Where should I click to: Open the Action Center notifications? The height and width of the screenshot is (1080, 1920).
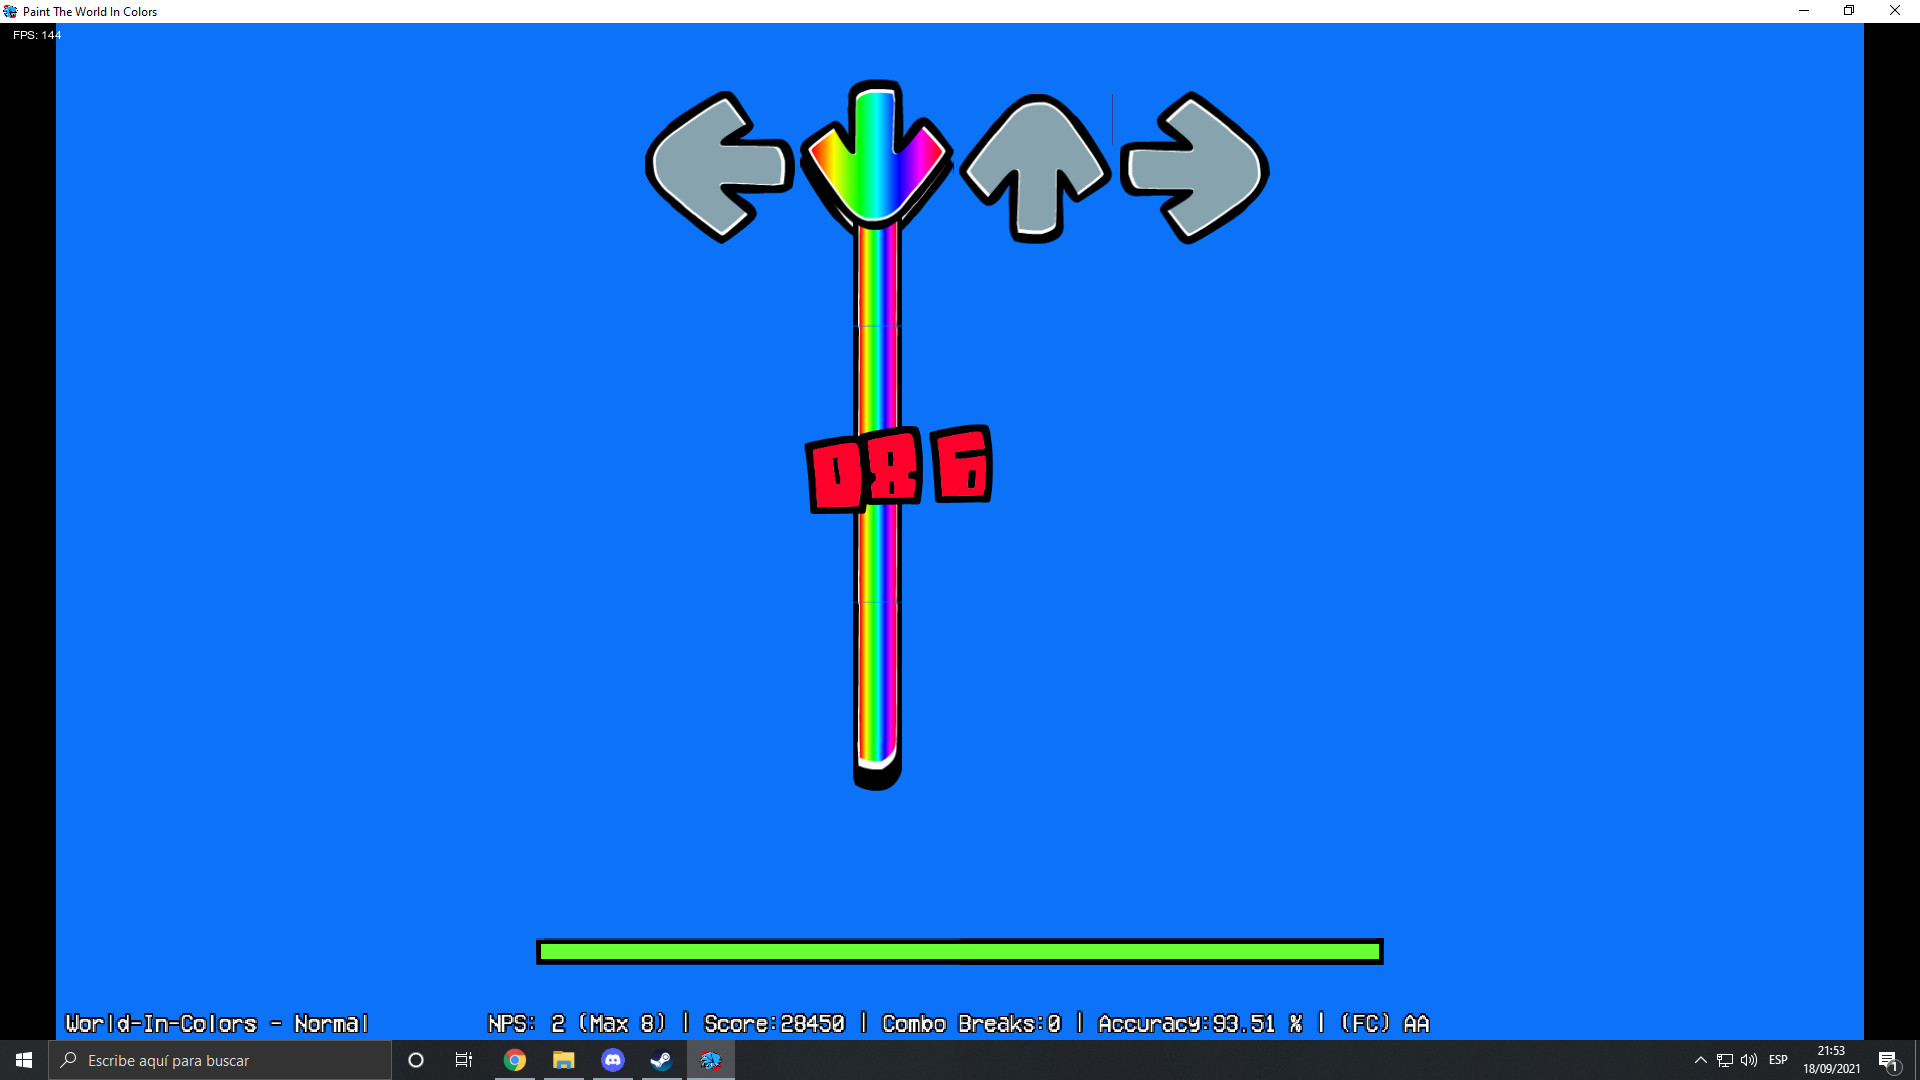coord(1890,1060)
